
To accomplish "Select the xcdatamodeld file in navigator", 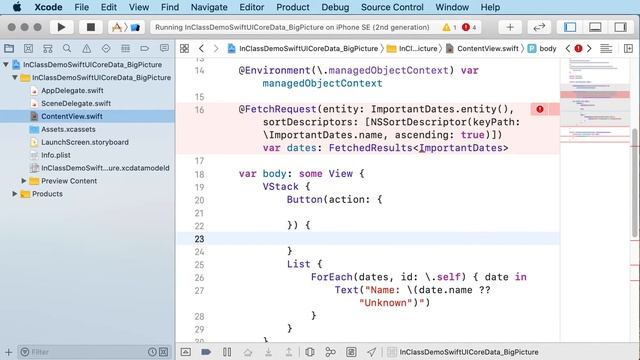I will [x=105, y=168].
